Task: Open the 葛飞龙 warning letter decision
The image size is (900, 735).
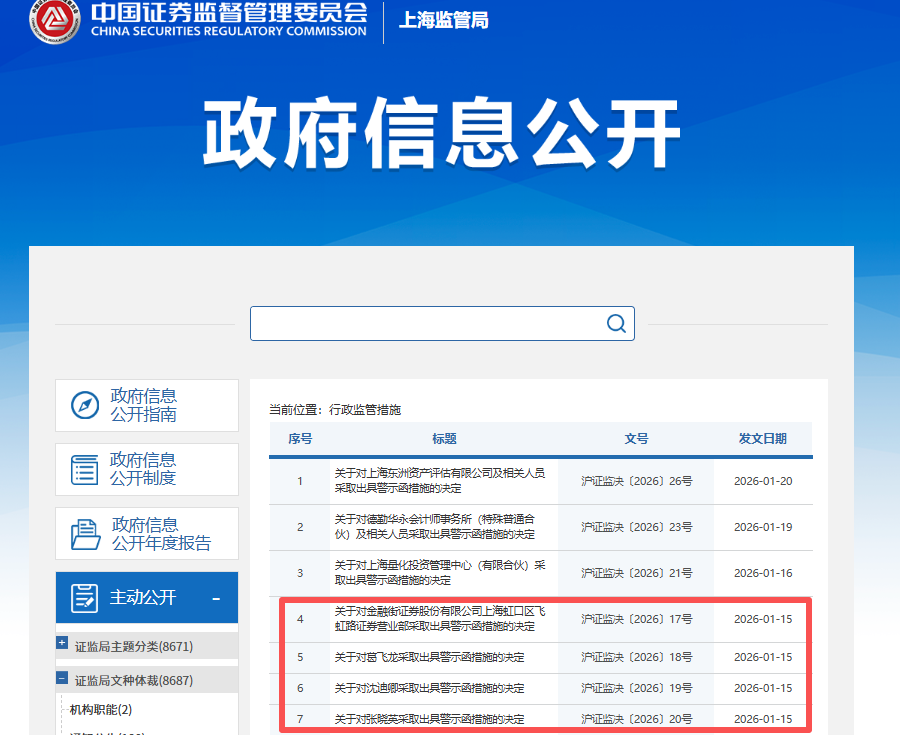Action: pos(420,657)
